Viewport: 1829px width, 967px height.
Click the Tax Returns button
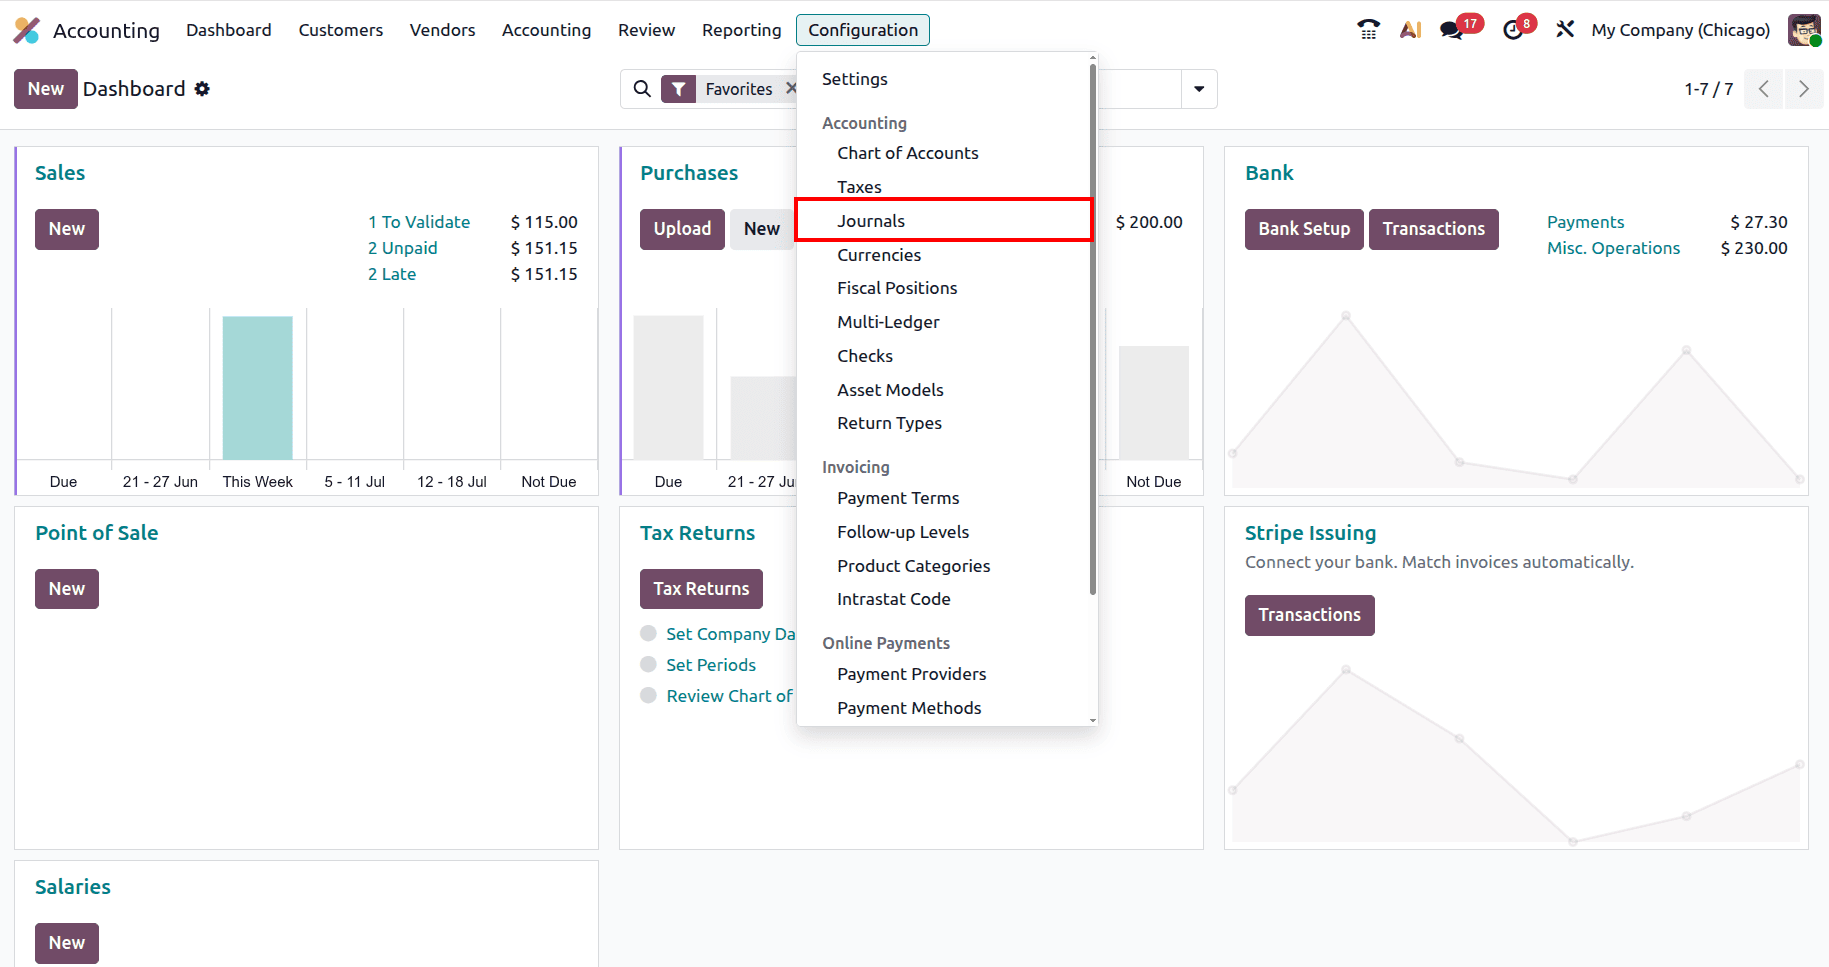(x=701, y=589)
